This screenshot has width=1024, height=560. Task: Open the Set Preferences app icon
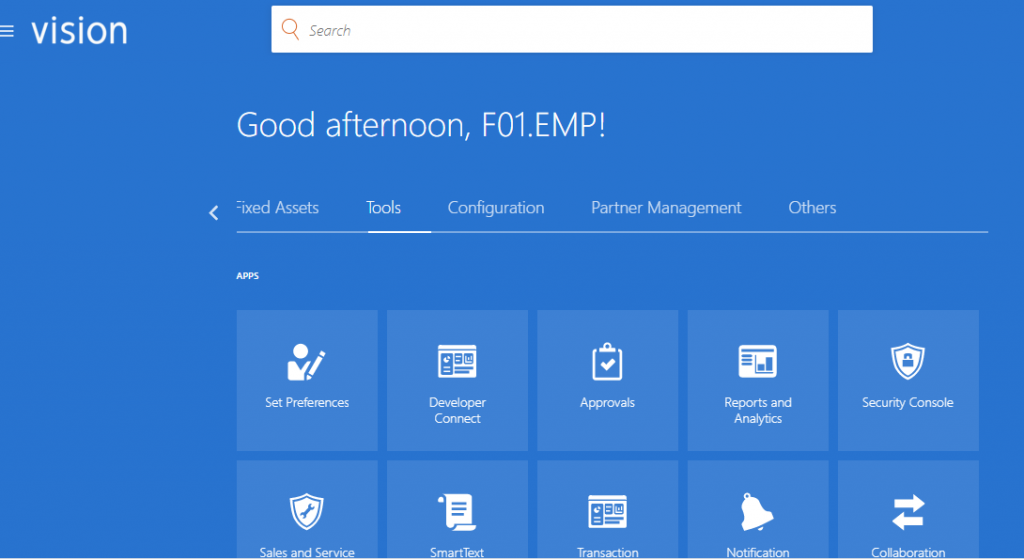pyautogui.click(x=307, y=362)
